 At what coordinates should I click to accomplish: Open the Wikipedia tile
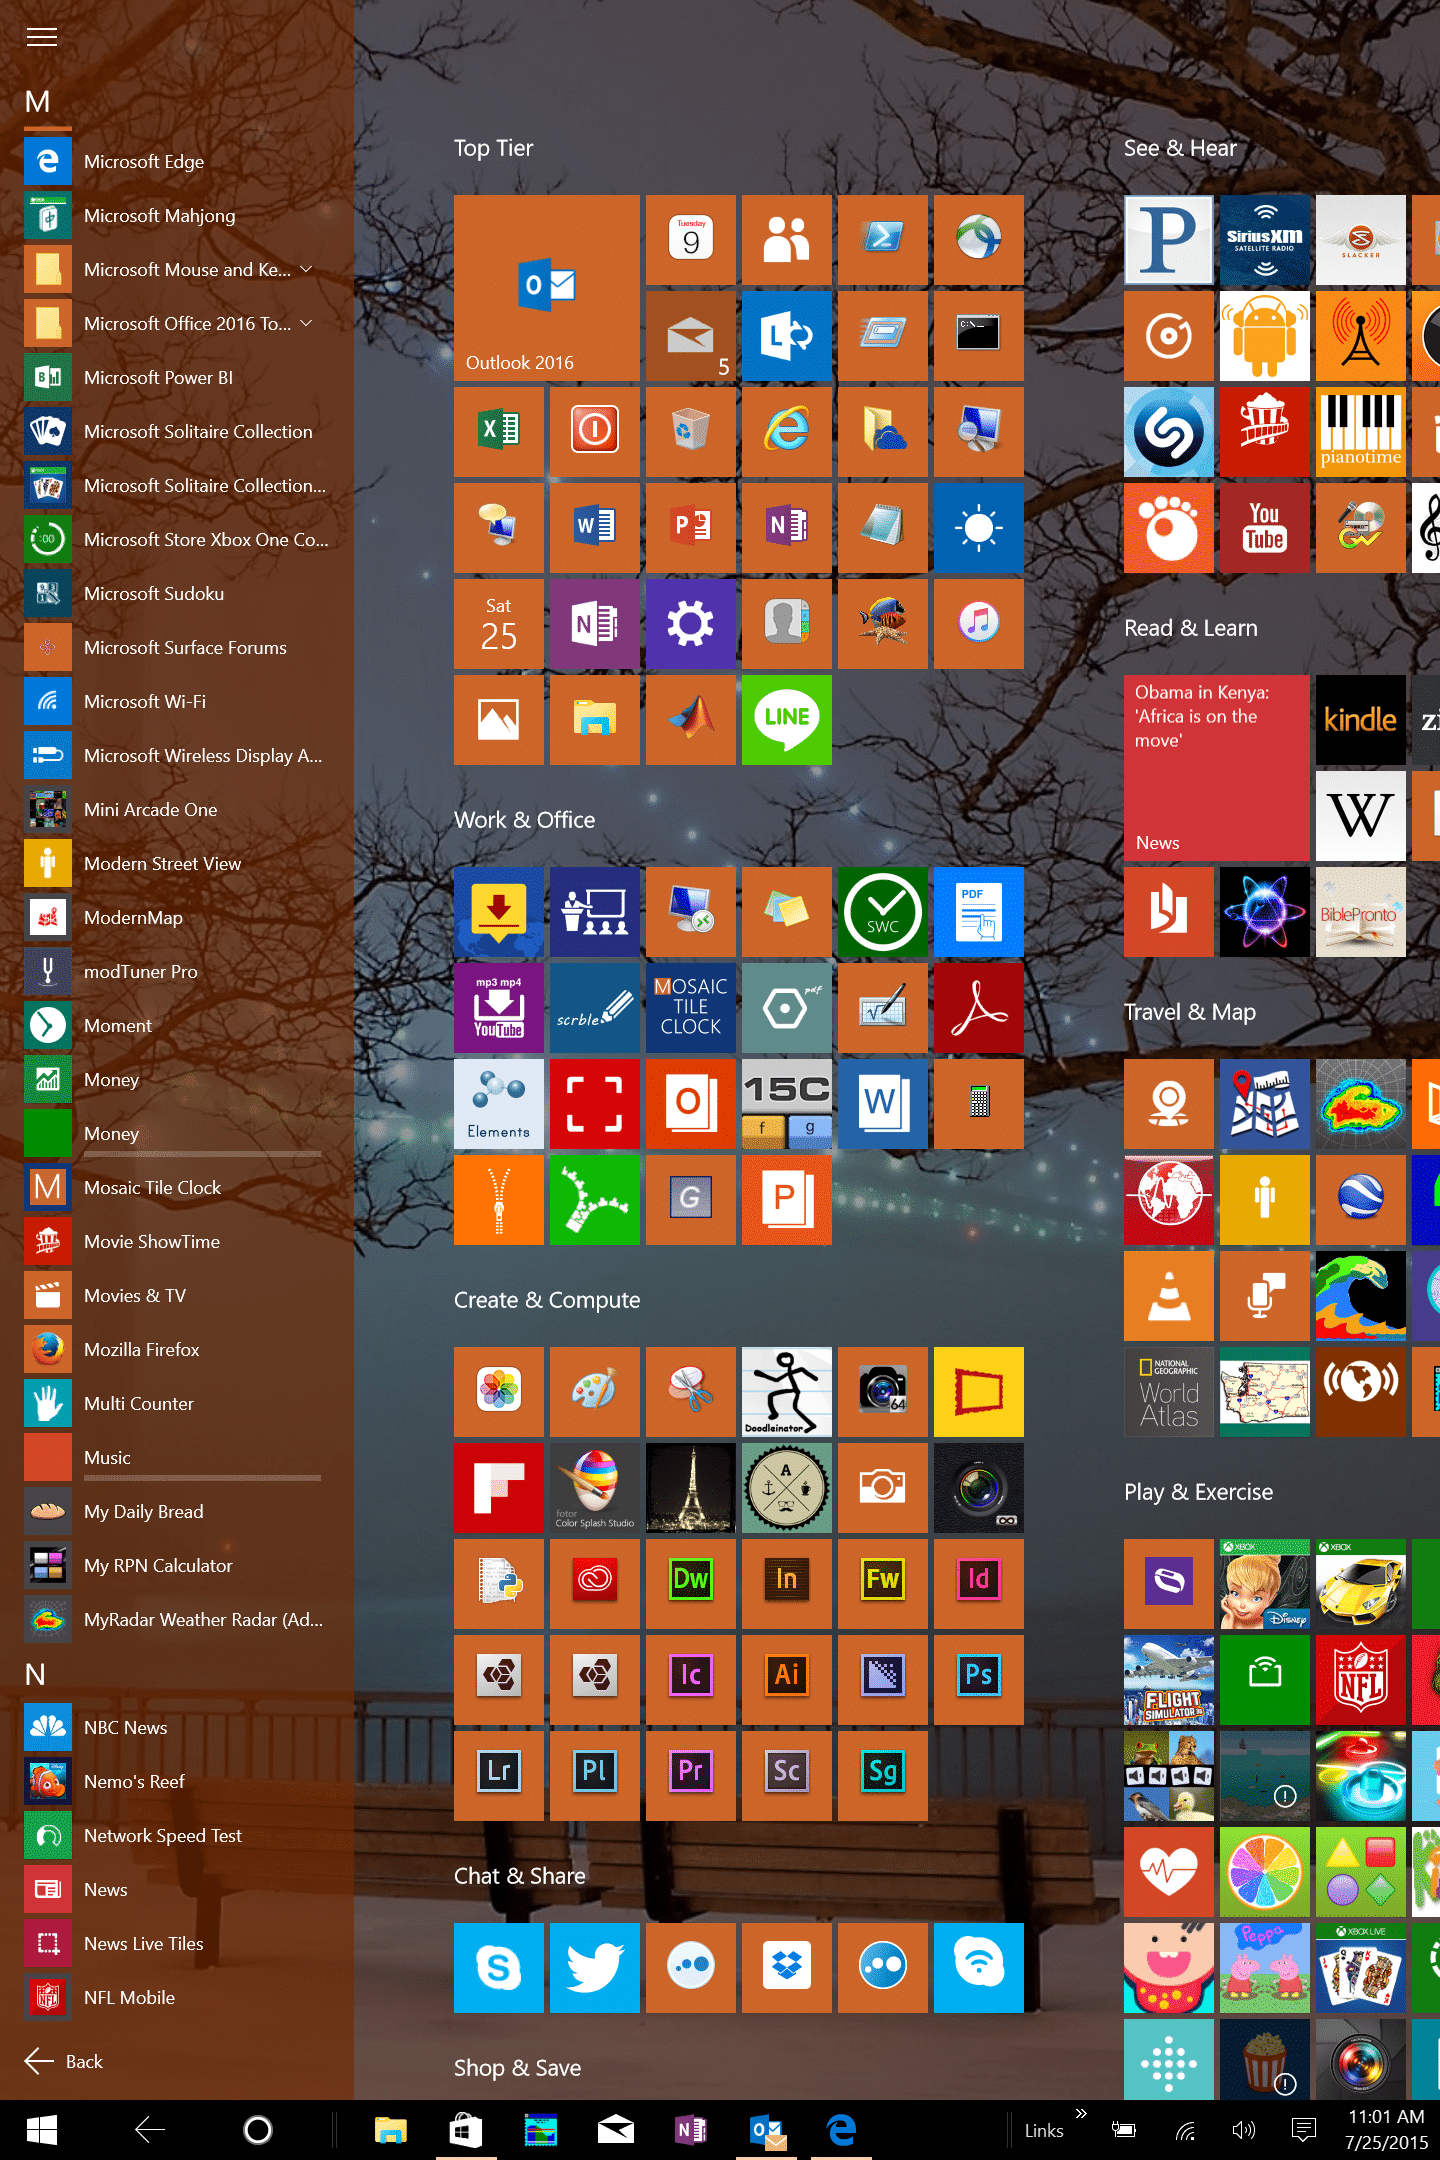[x=1361, y=816]
